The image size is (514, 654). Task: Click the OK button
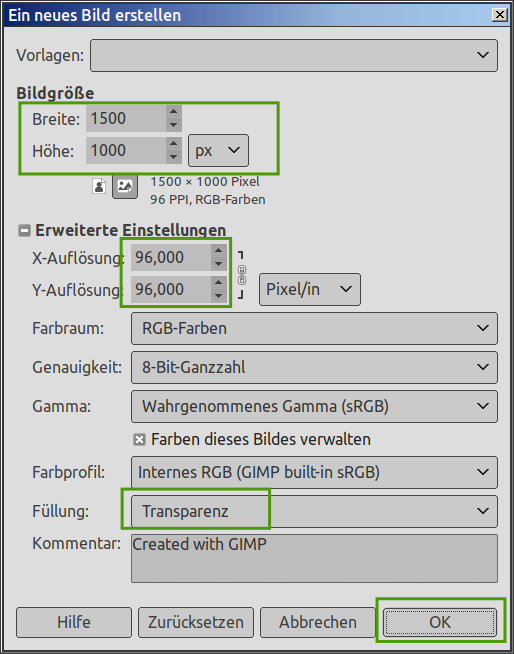[440, 622]
